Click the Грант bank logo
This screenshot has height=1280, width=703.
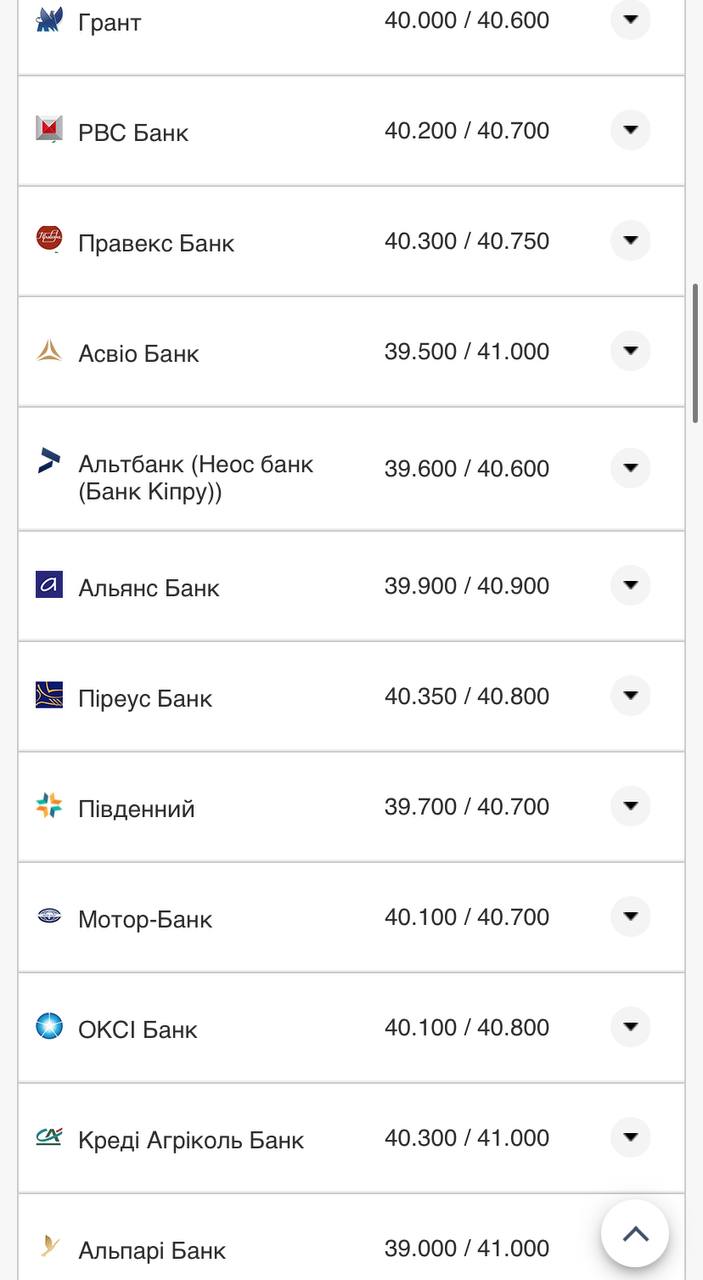click(47, 18)
